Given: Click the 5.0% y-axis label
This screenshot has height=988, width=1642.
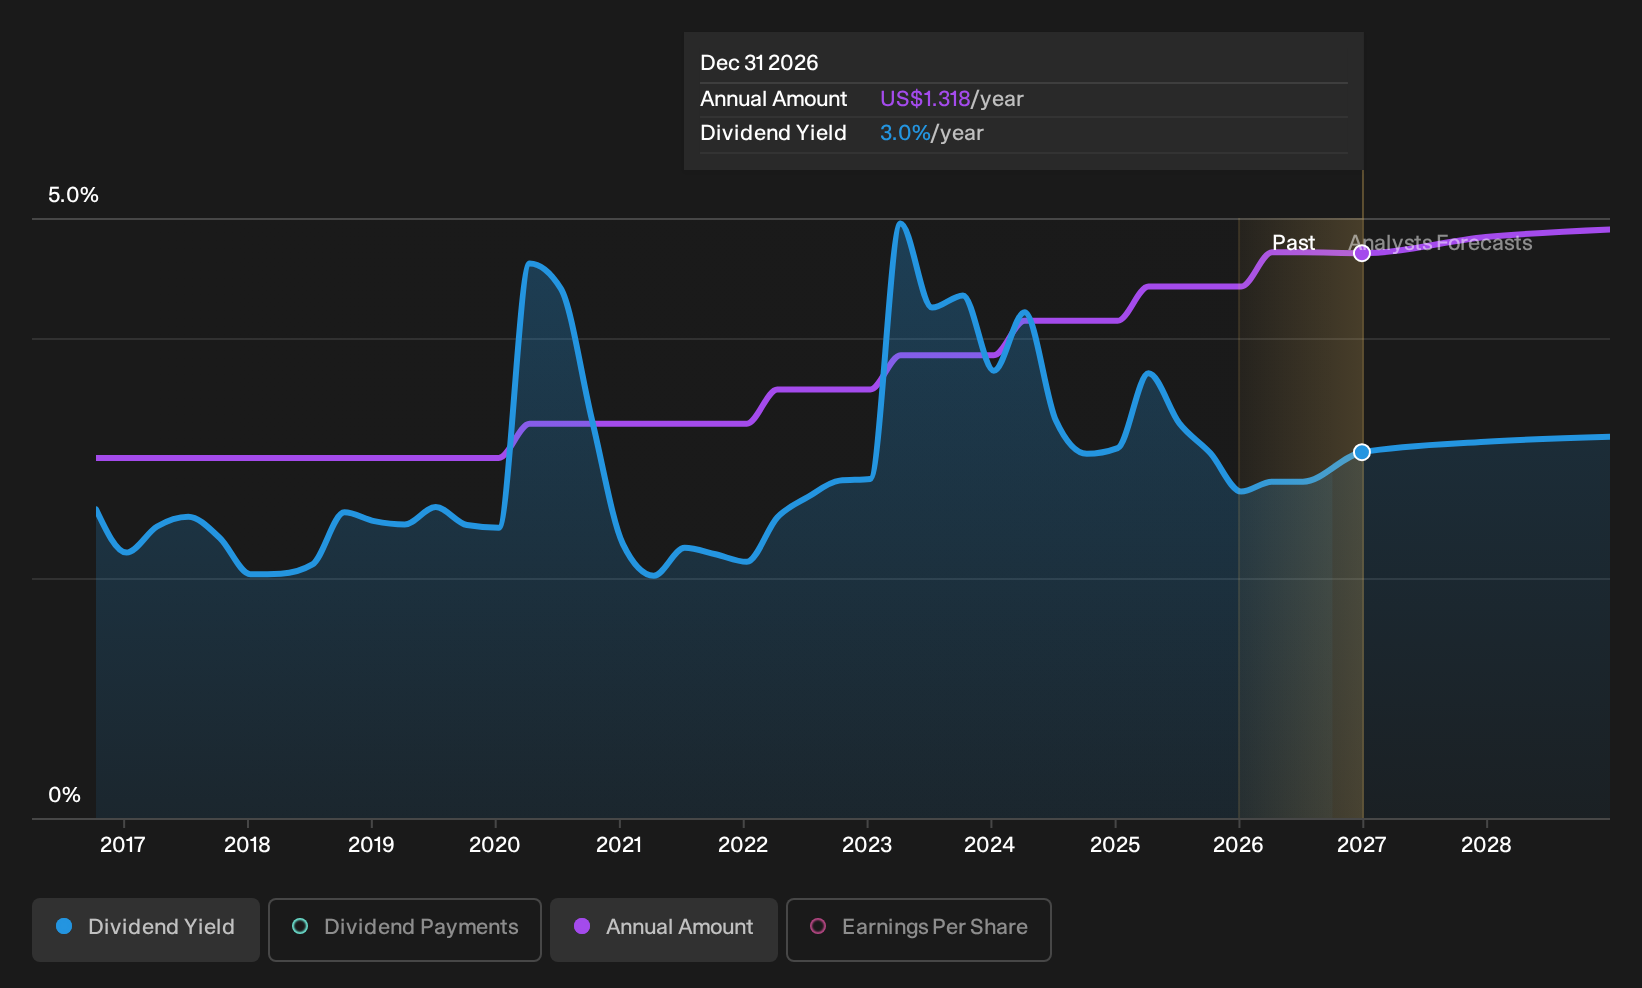Looking at the screenshot, I should pos(73,195).
